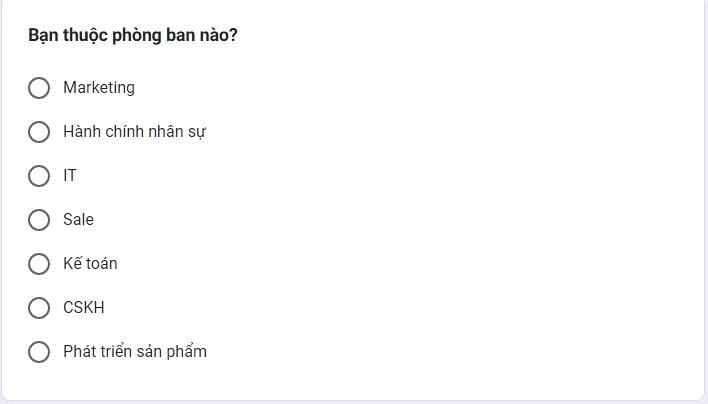
Task: Pick the Sale radio button
Action: pyautogui.click(x=39, y=220)
